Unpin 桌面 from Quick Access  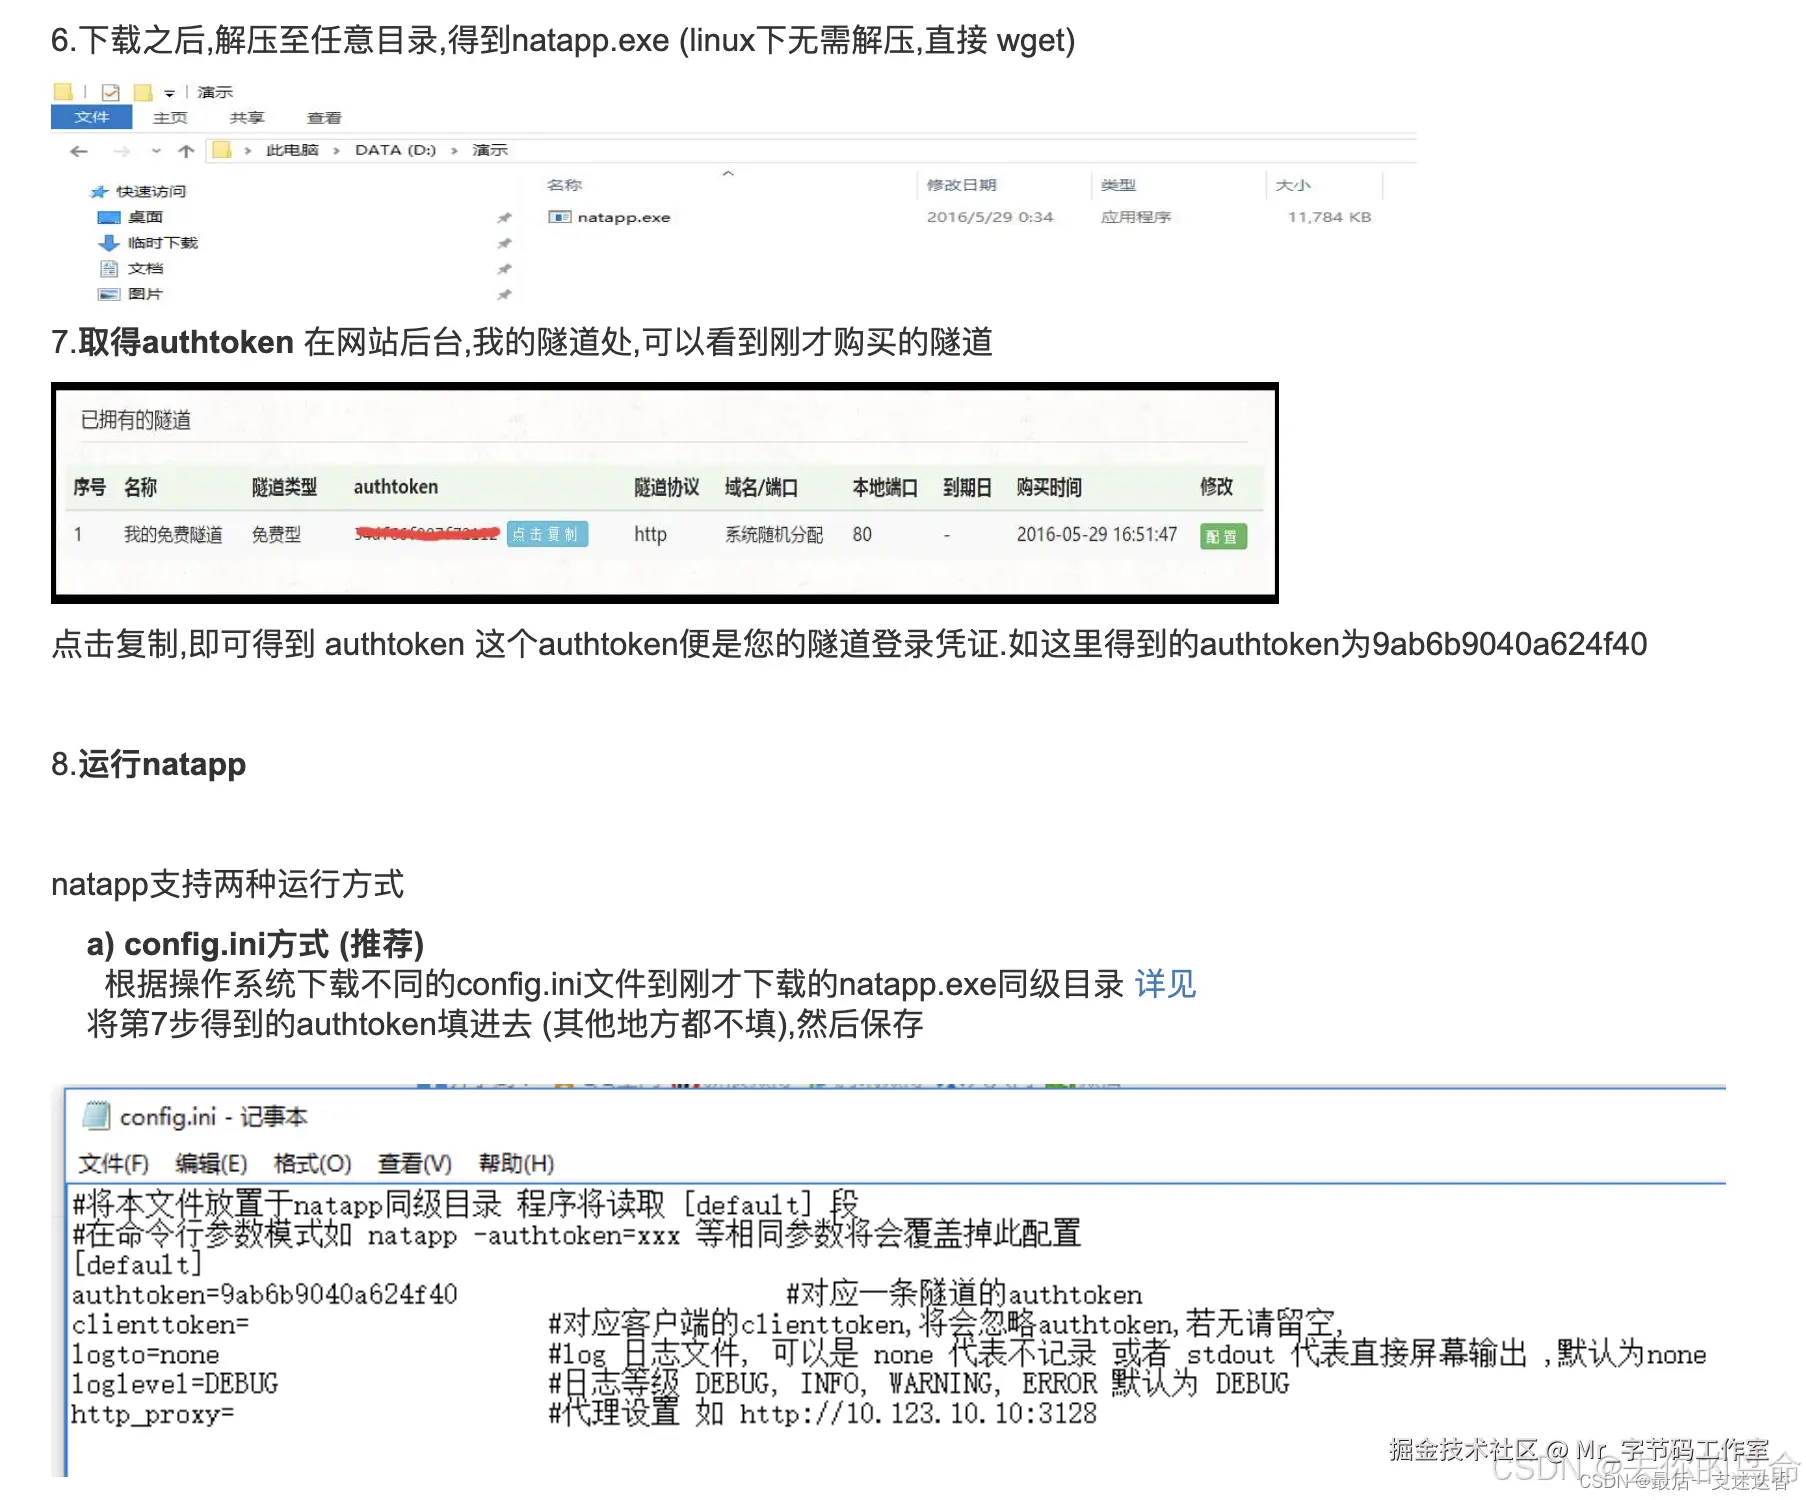(505, 216)
